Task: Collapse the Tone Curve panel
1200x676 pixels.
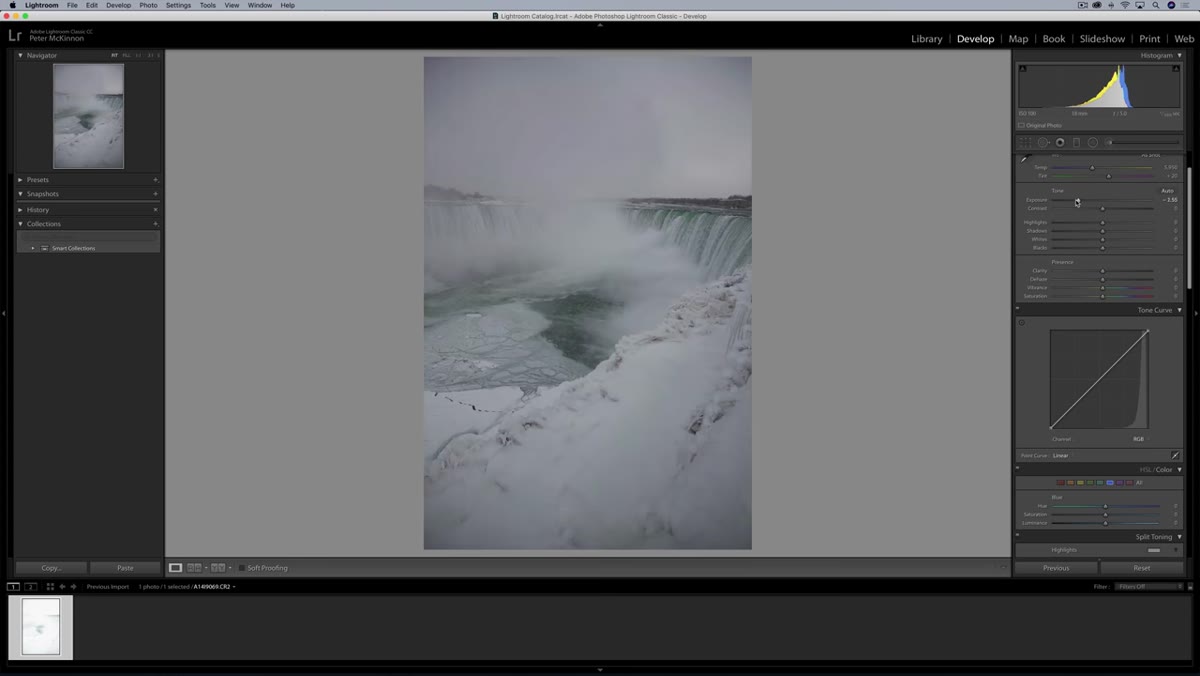Action: click(1179, 310)
